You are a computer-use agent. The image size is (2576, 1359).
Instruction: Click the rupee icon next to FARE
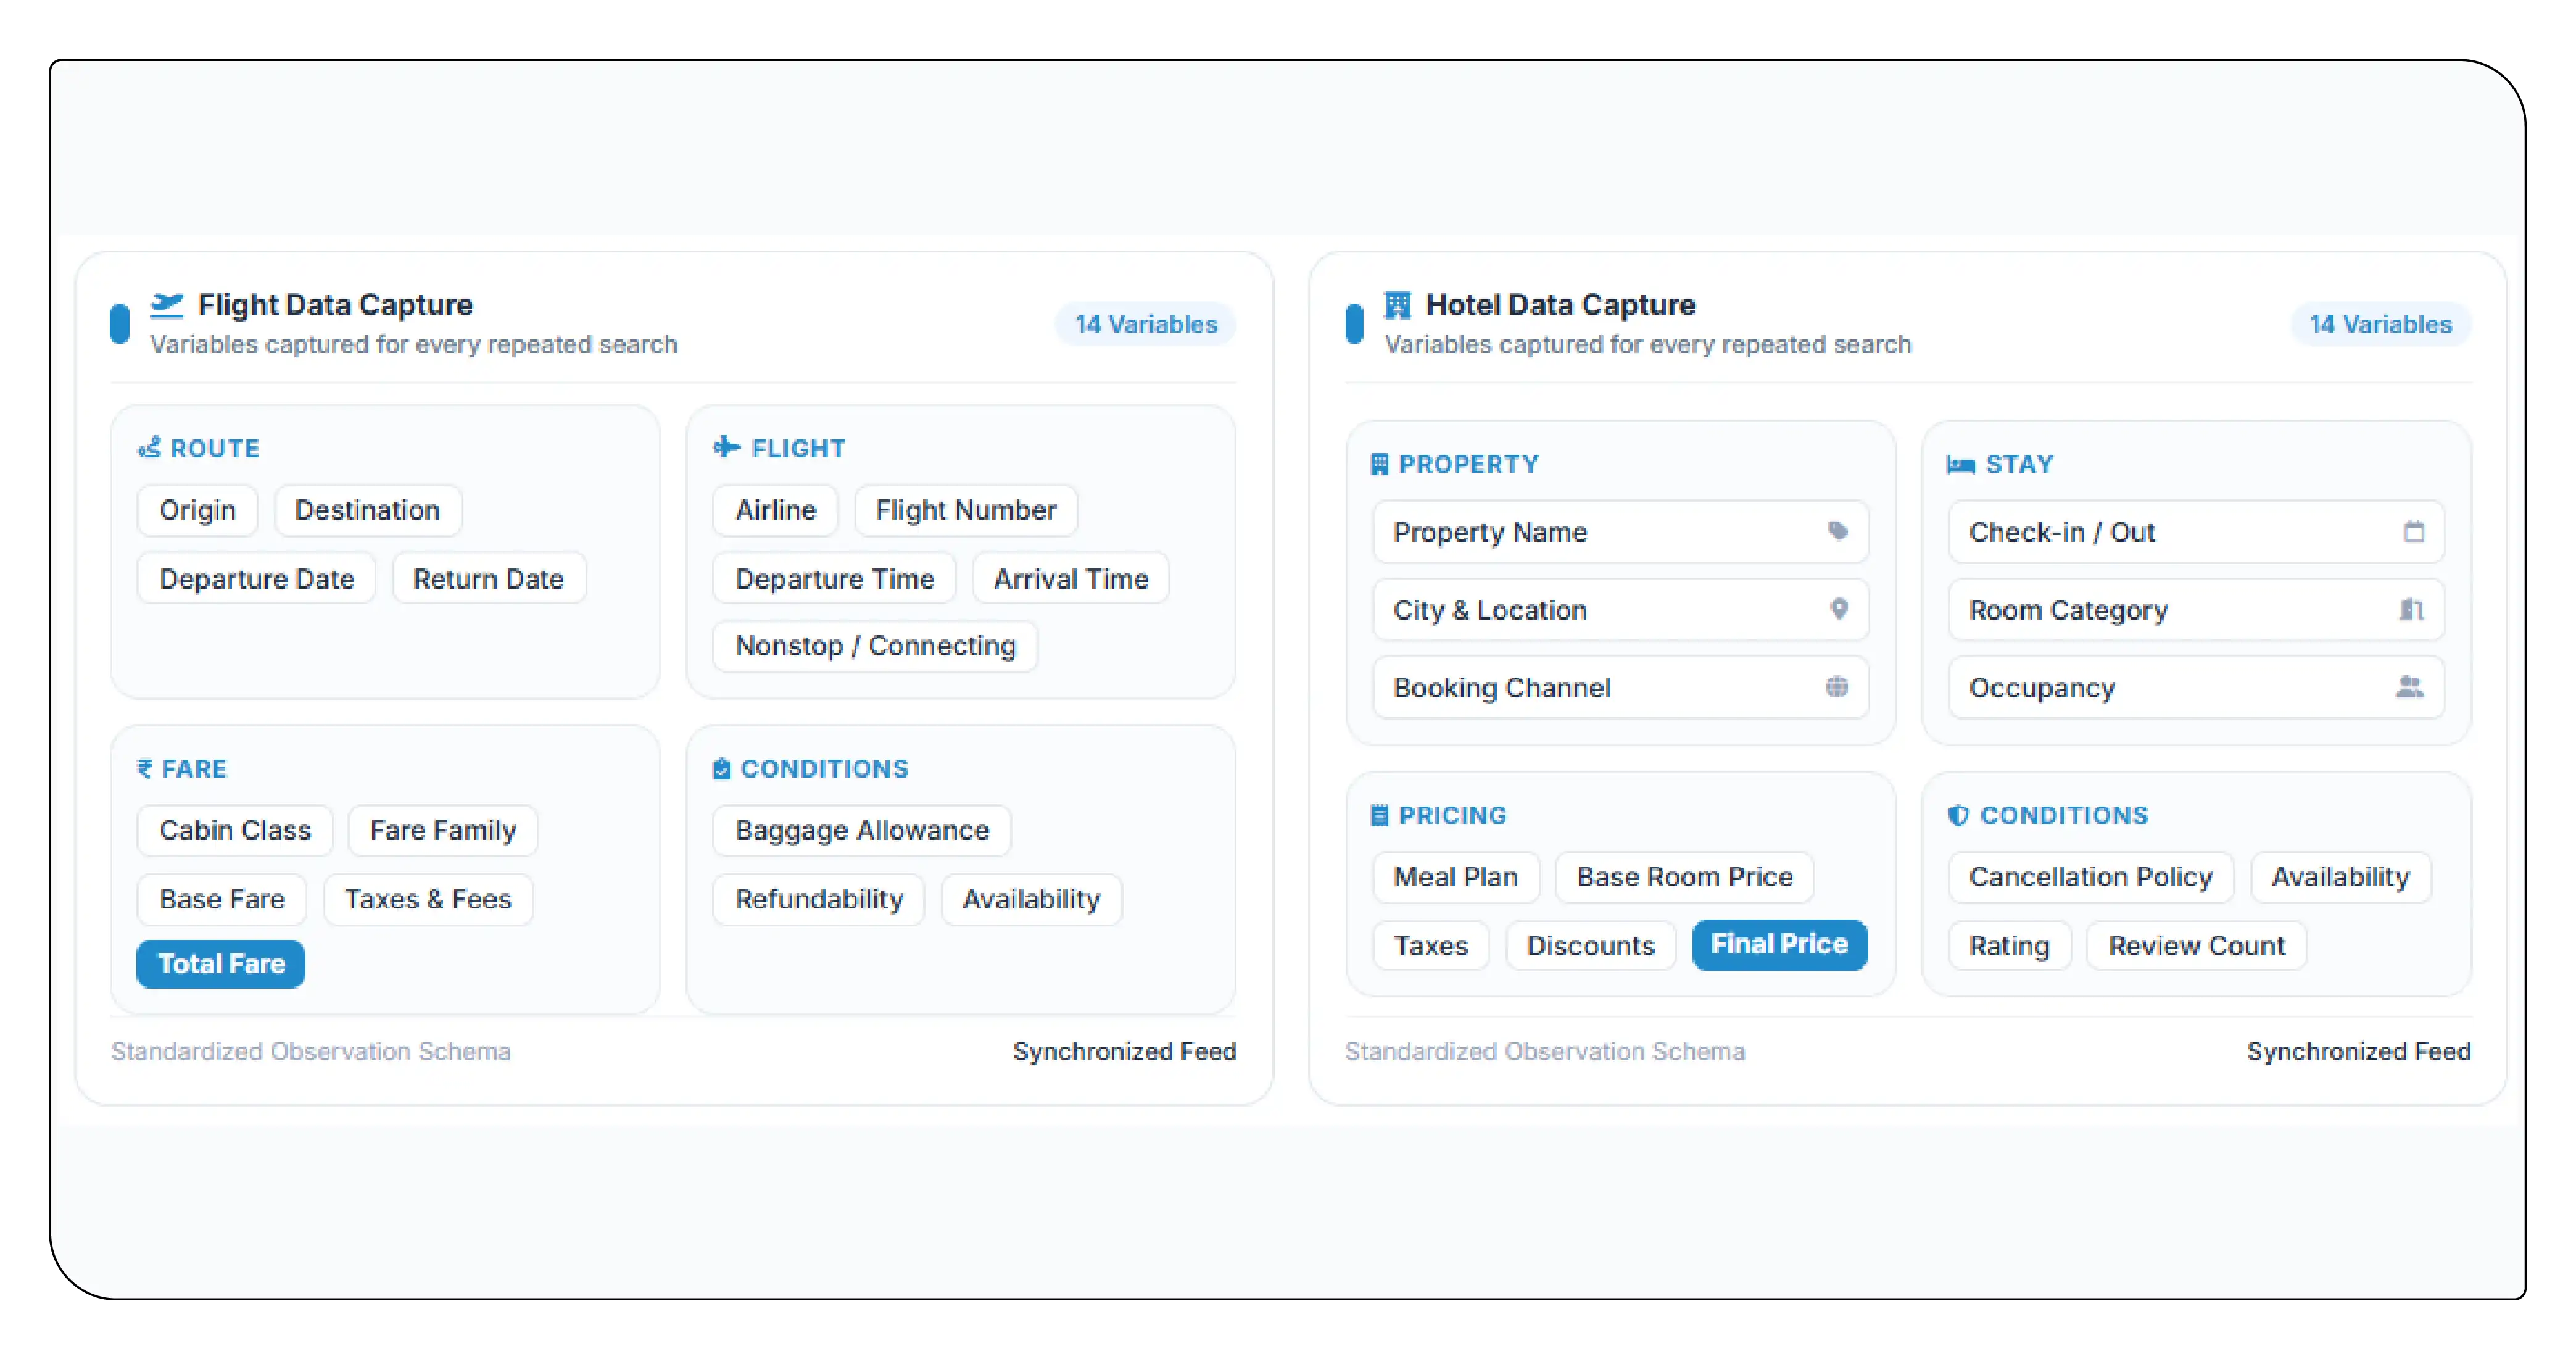[145, 768]
